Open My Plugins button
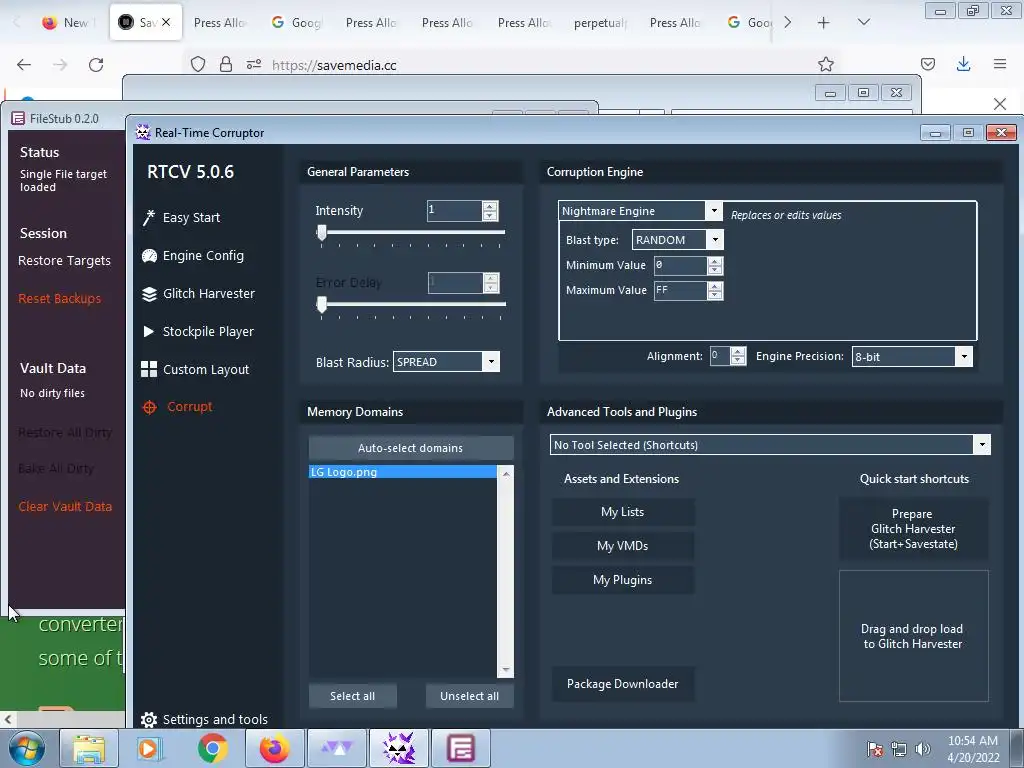This screenshot has width=1024, height=768. point(622,580)
